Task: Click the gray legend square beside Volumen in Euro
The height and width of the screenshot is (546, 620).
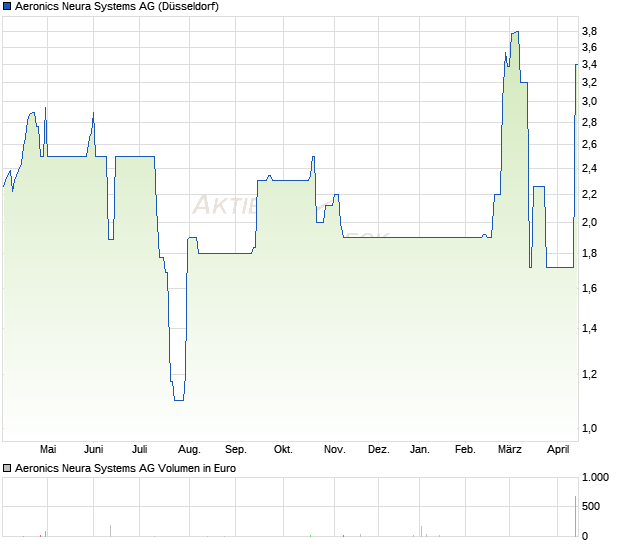Action: coord(7,468)
